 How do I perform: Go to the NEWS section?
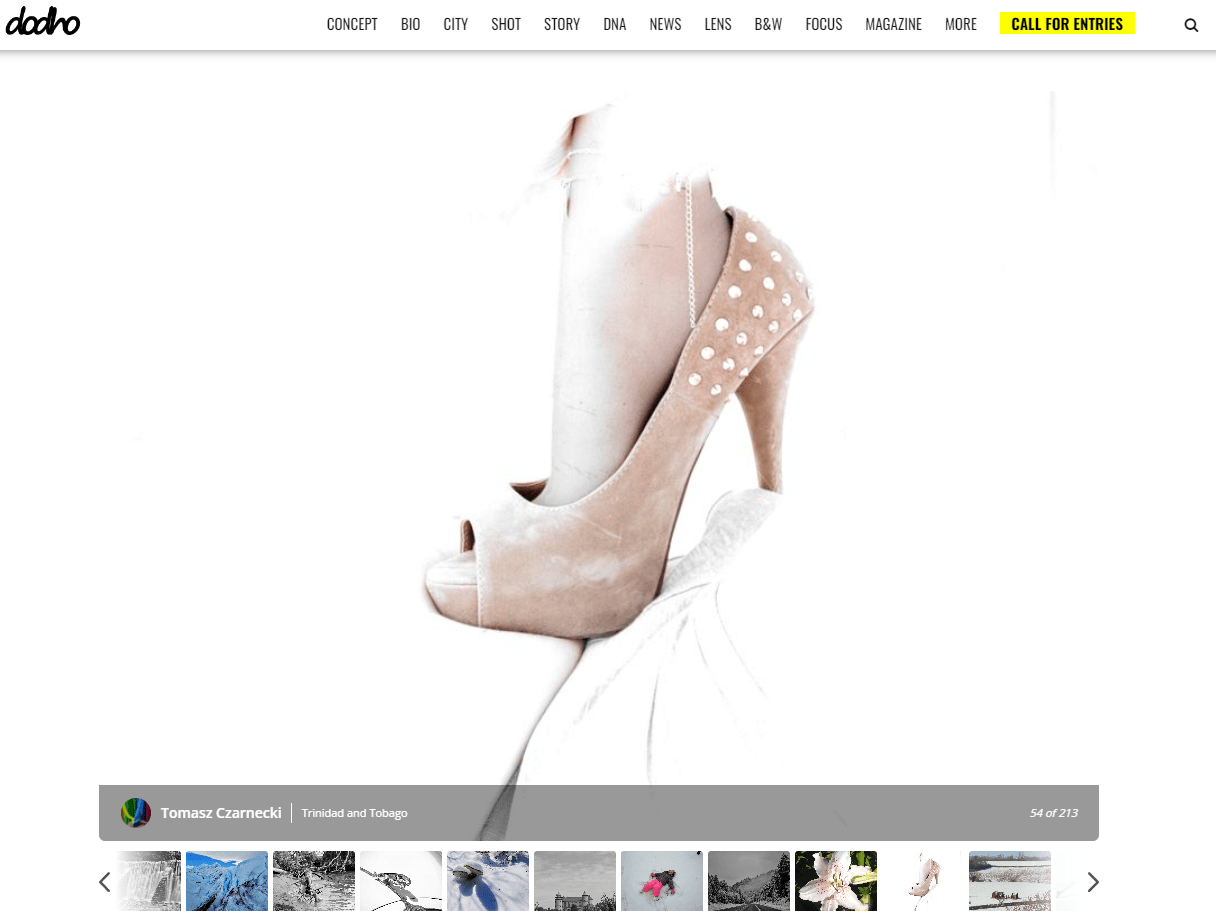pos(665,24)
